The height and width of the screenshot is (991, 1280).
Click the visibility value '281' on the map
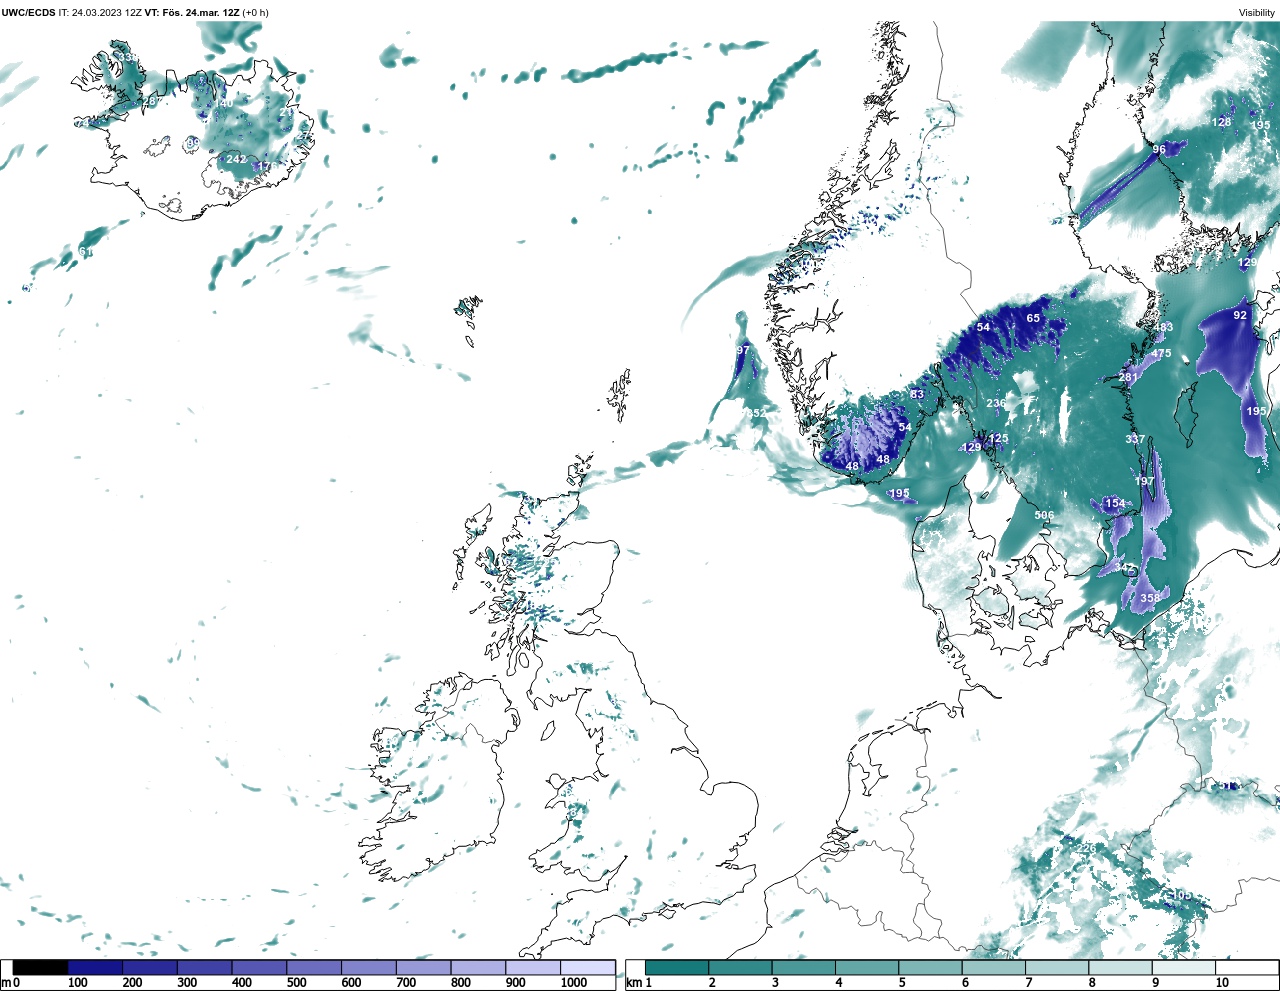(x=1128, y=378)
